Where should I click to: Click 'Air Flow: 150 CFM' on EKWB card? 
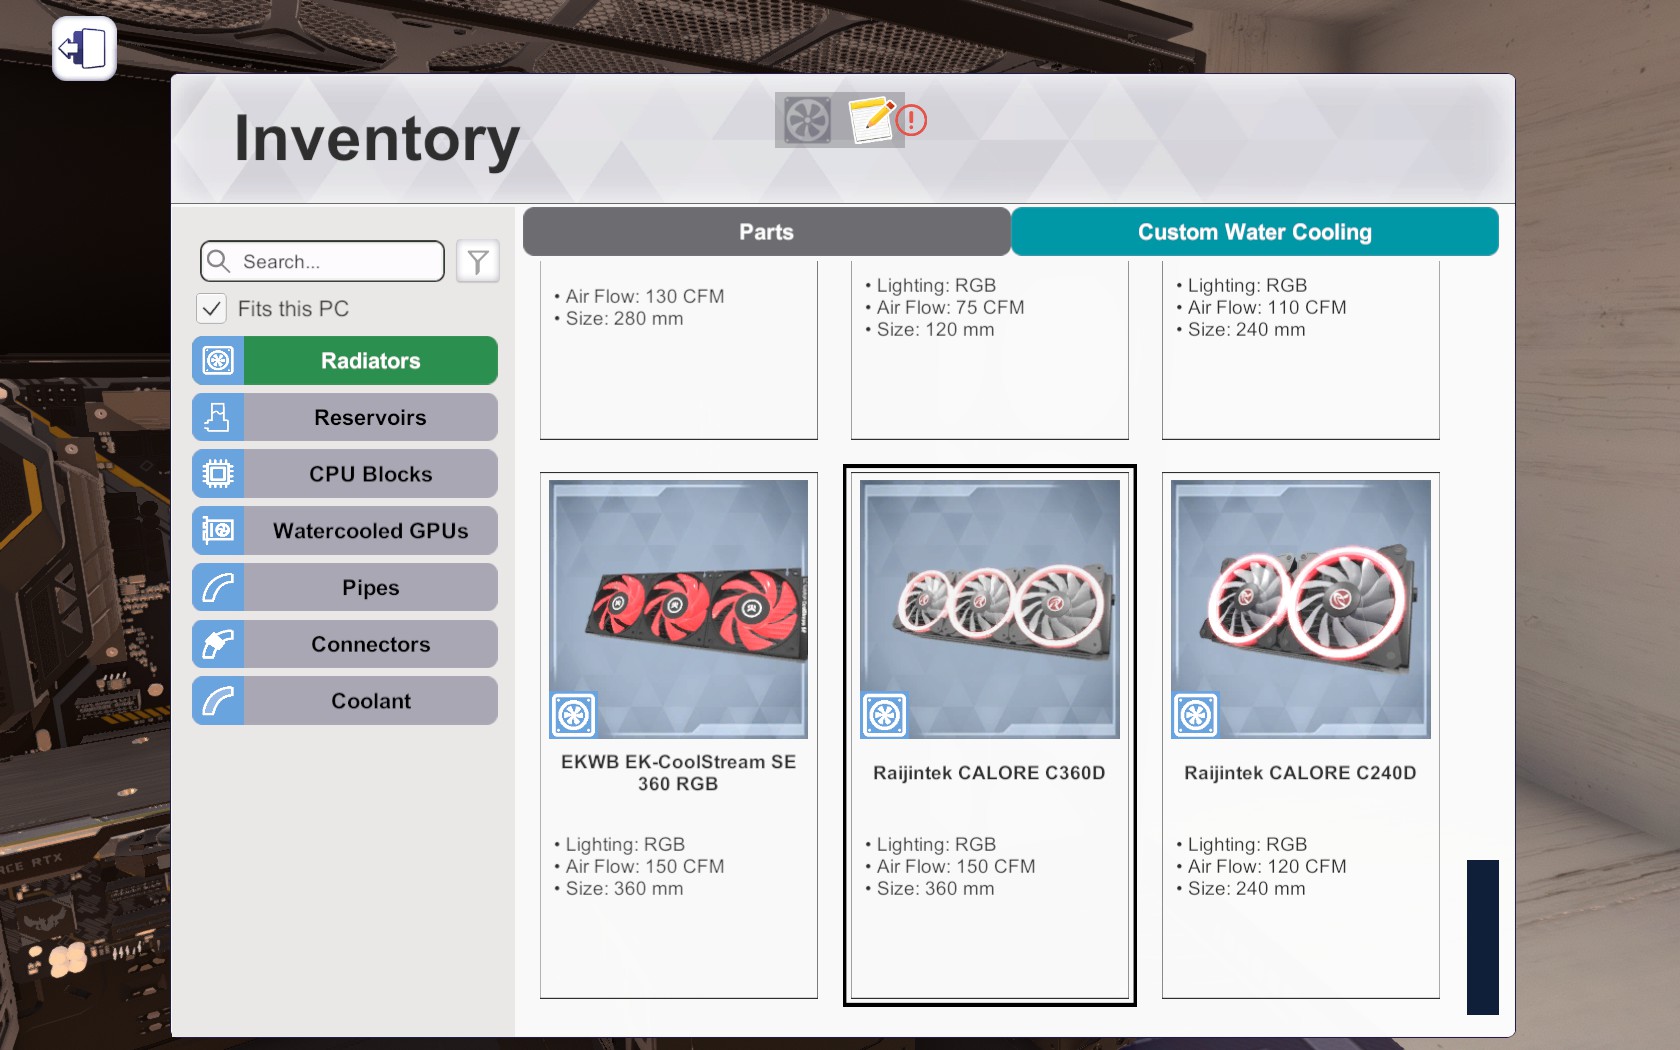coord(645,867)
